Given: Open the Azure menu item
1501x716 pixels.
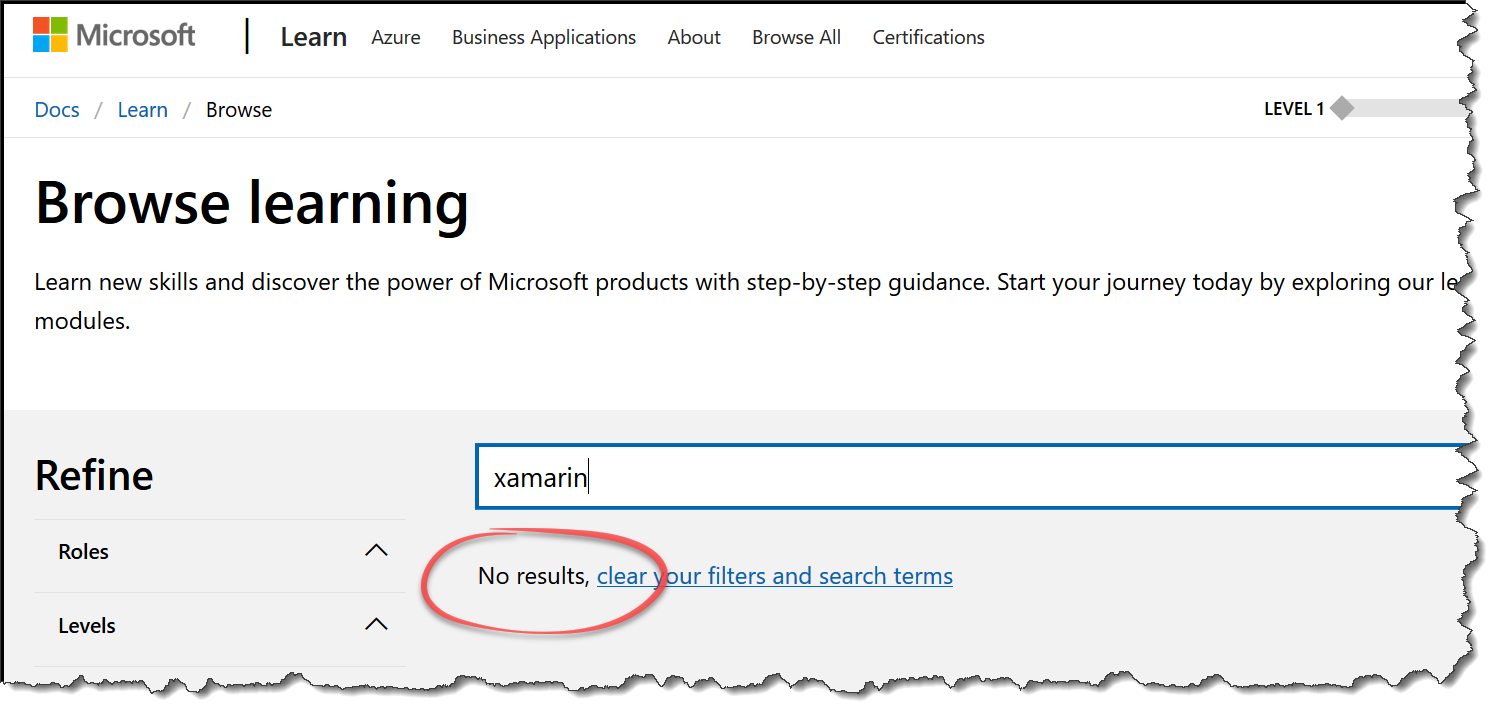Looking at the screenshot, I should 396,37.
